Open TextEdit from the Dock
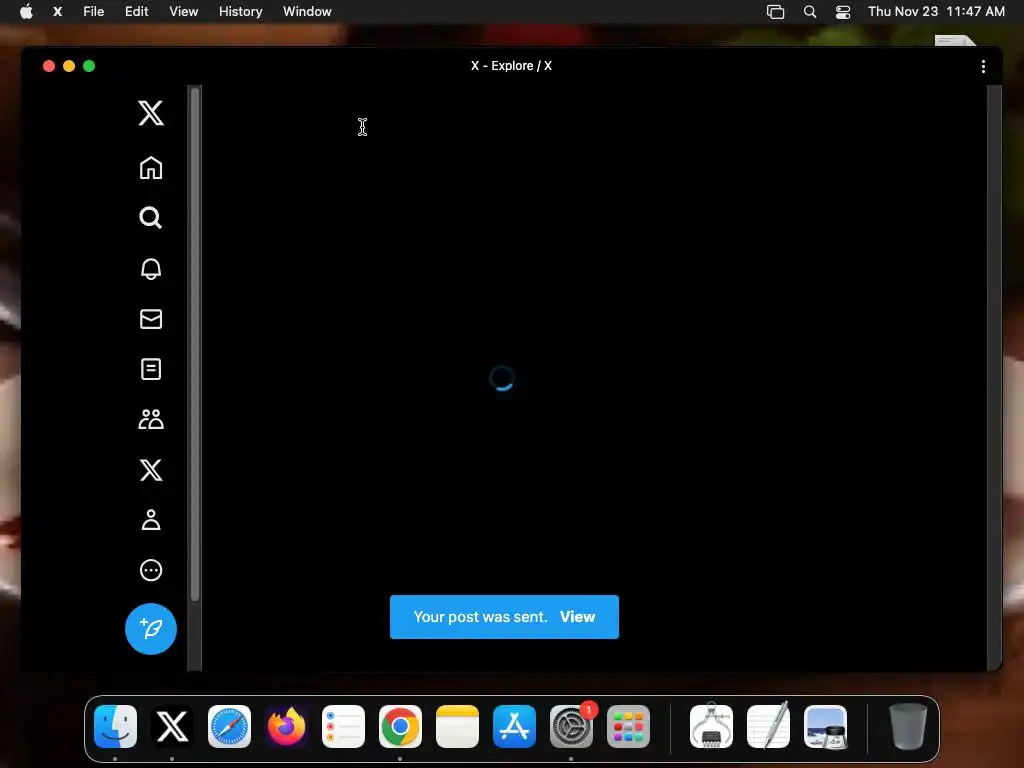Image resolution: width=1024 pixels, height=768 pixels. (768, 726)
